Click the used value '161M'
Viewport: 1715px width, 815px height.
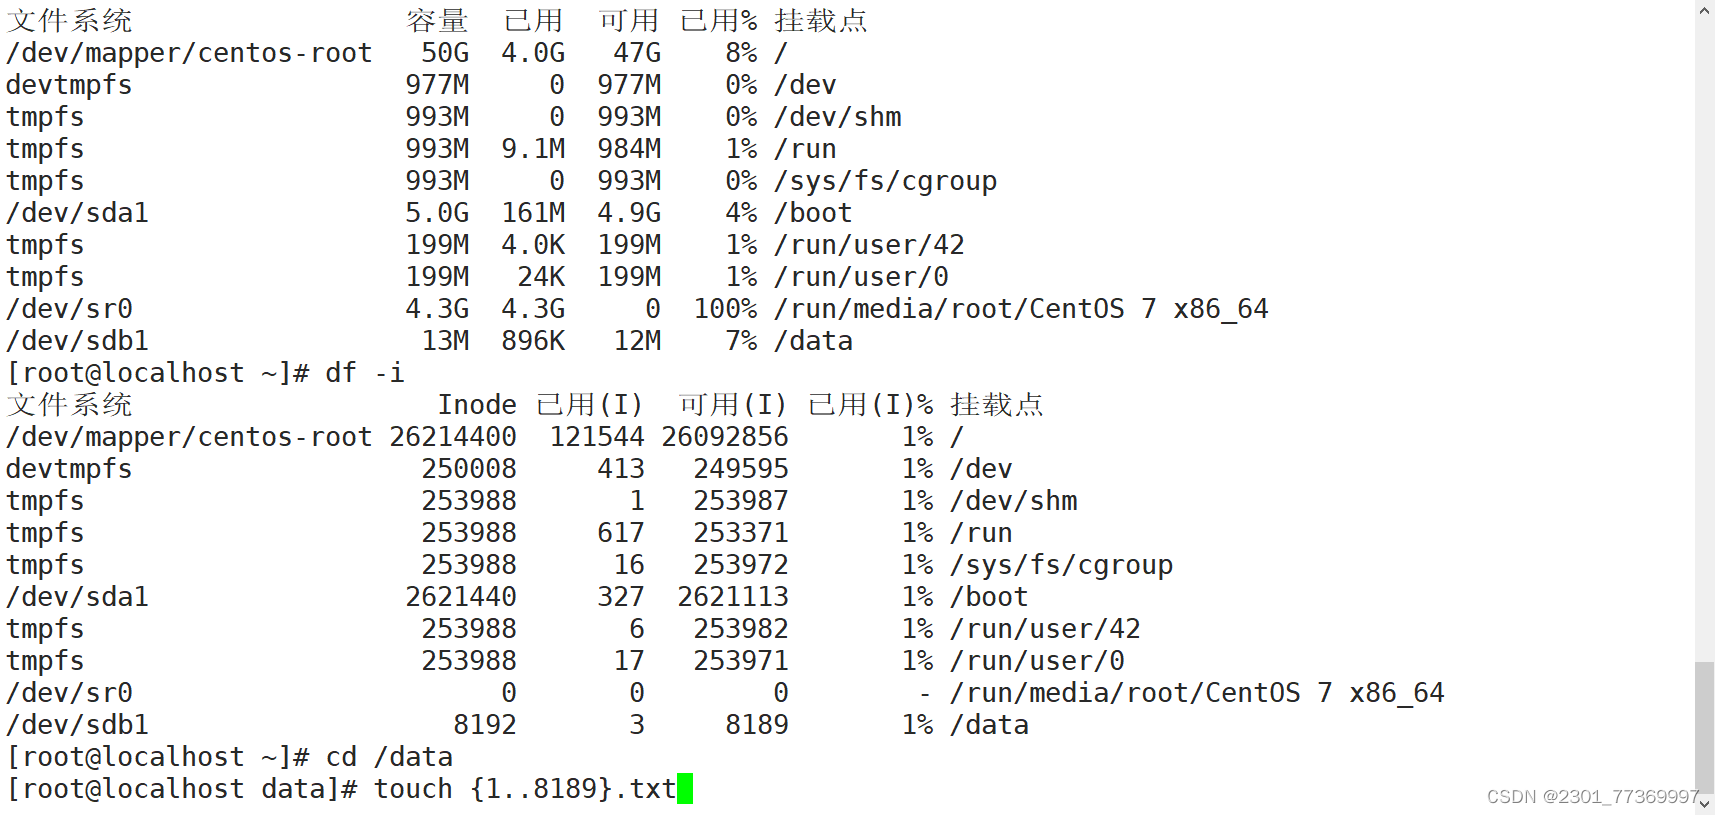point(533,213)
